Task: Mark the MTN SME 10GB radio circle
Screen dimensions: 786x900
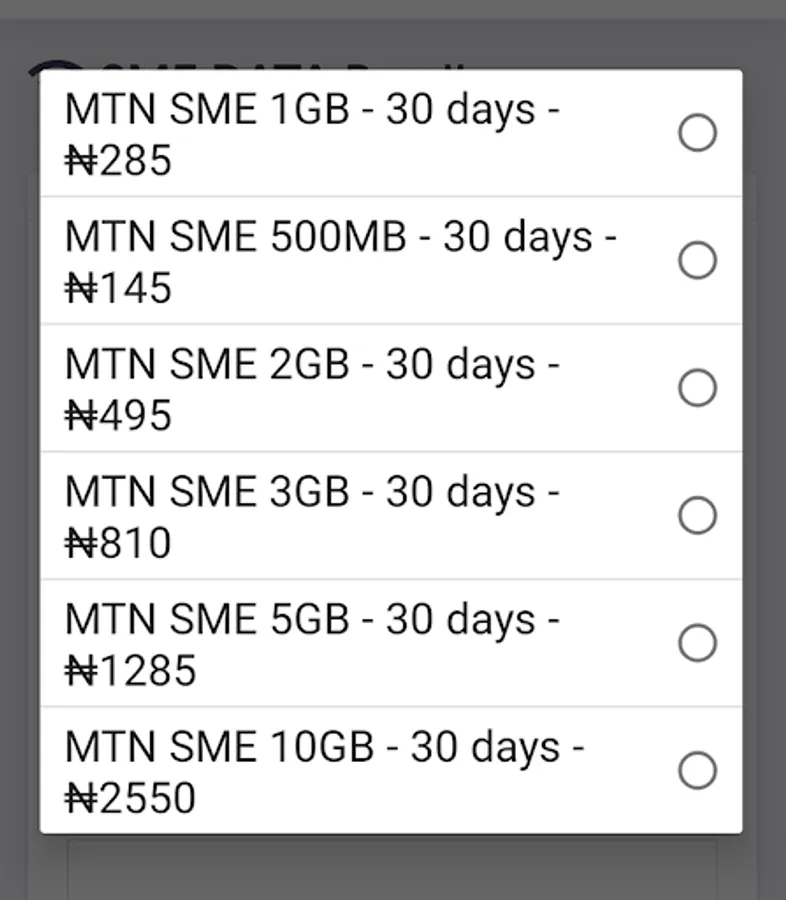Action: pyautogui.click(x=697, y=771)
